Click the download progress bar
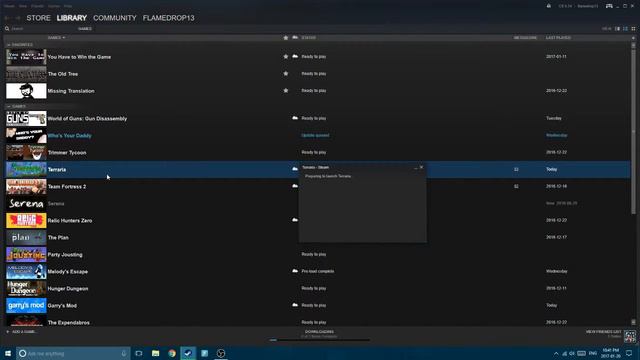This screenshot has height=360, width=640. click(320, 340)
